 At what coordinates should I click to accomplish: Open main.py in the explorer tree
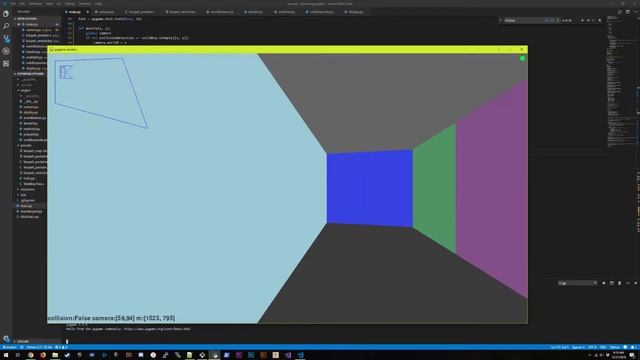27,206
